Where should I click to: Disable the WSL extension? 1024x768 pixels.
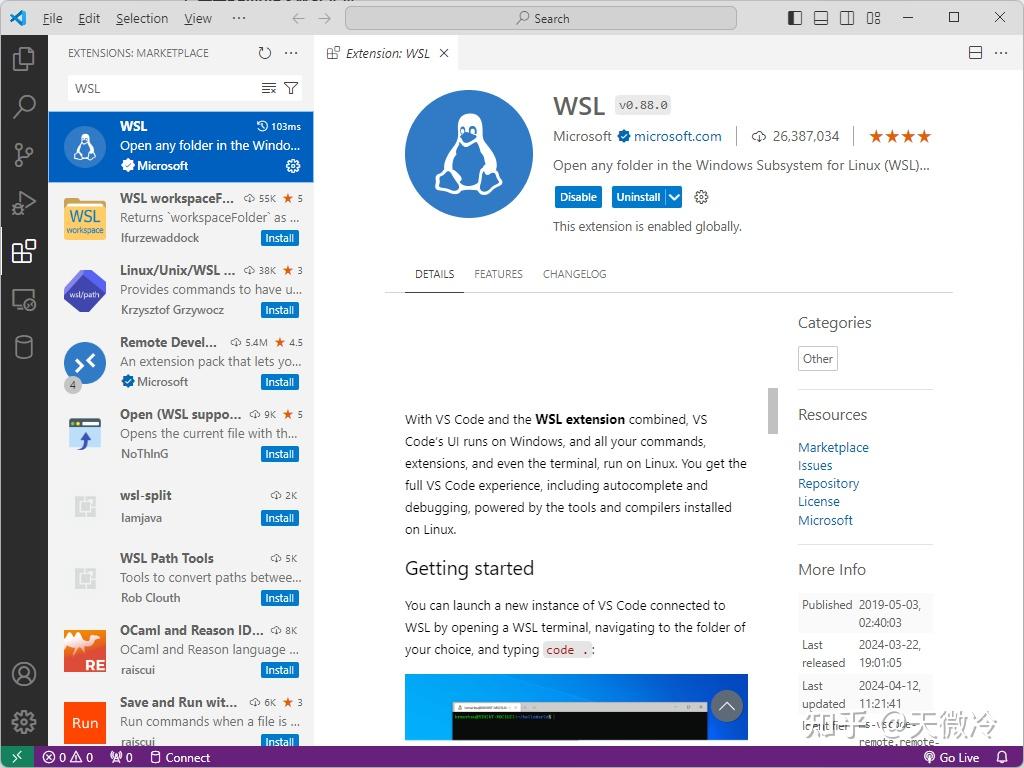click(578, 197)
